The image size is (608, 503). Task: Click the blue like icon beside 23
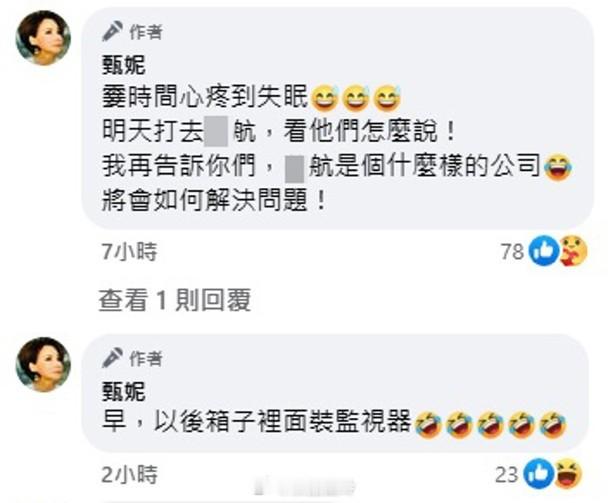click(538, 474)
